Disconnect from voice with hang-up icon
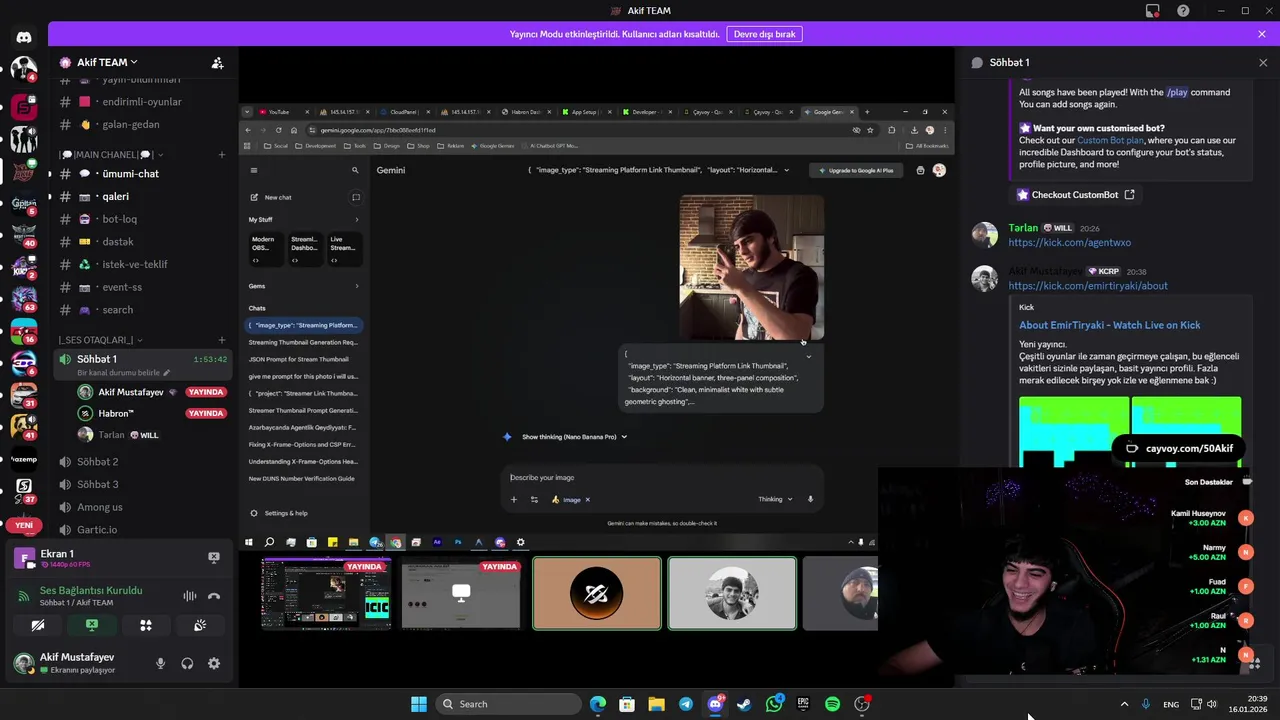This screenshot has height=720, width=1280. [x=213, y=596]
